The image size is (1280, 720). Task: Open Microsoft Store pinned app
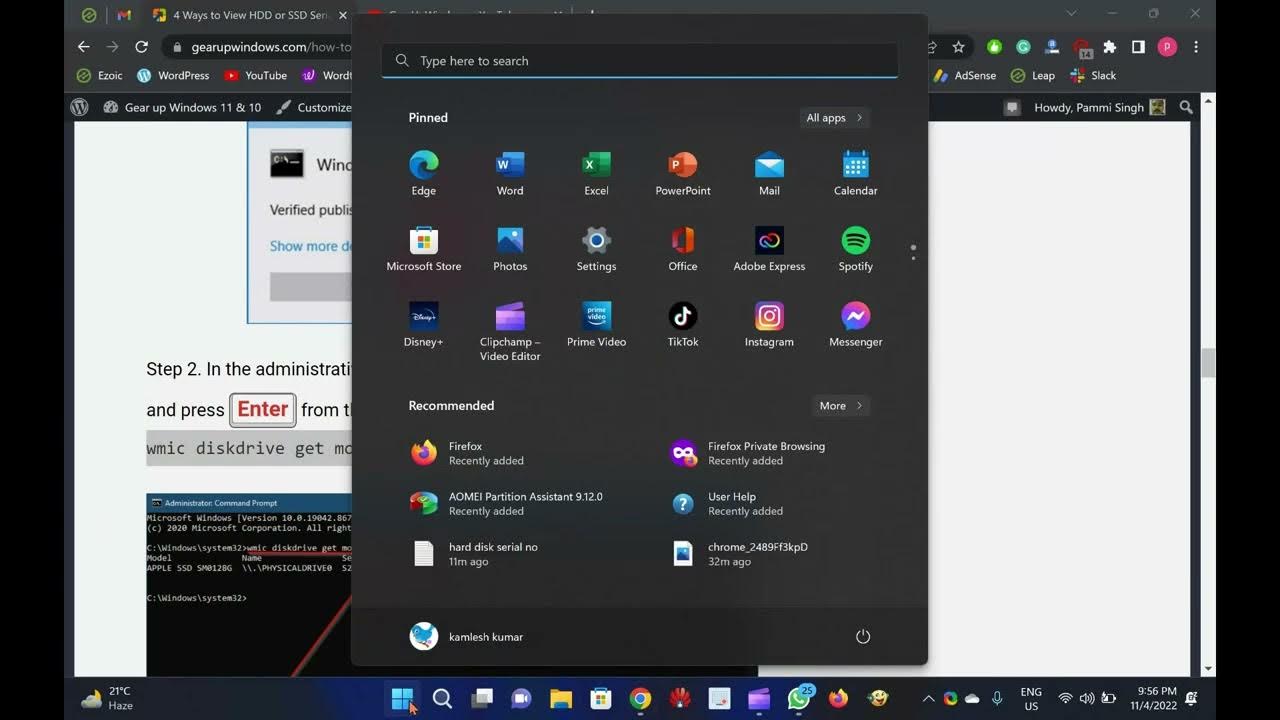(x=424, y=250)
